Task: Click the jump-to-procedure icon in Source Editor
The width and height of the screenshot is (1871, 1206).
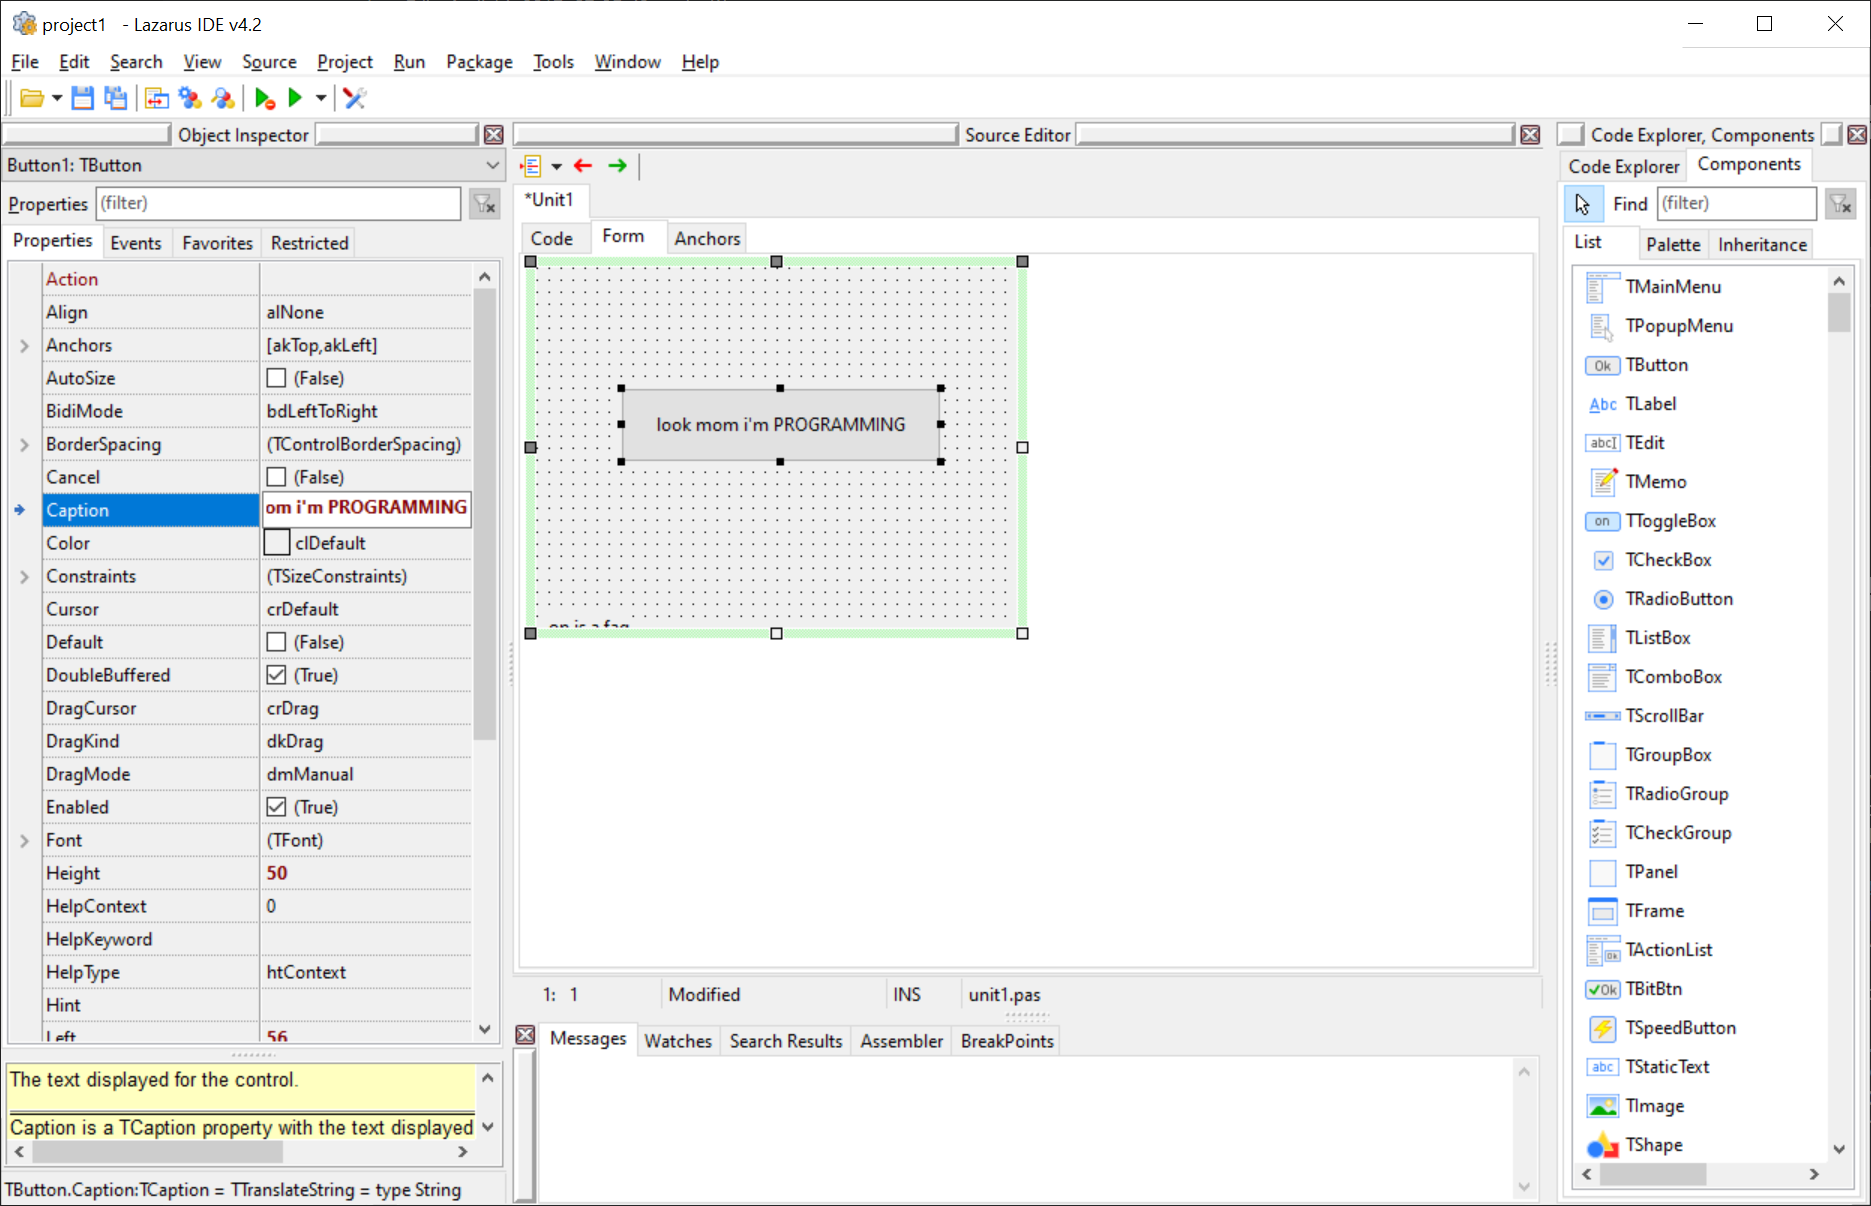Action: pos(531,166)
